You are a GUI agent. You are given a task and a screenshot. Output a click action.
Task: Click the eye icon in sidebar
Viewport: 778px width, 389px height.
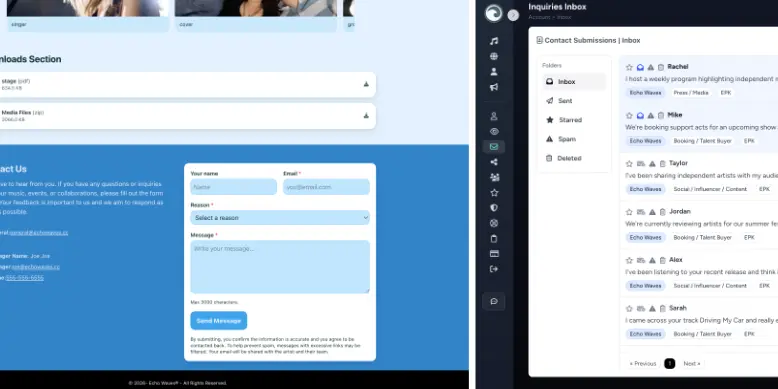click(x=494, y=131)
